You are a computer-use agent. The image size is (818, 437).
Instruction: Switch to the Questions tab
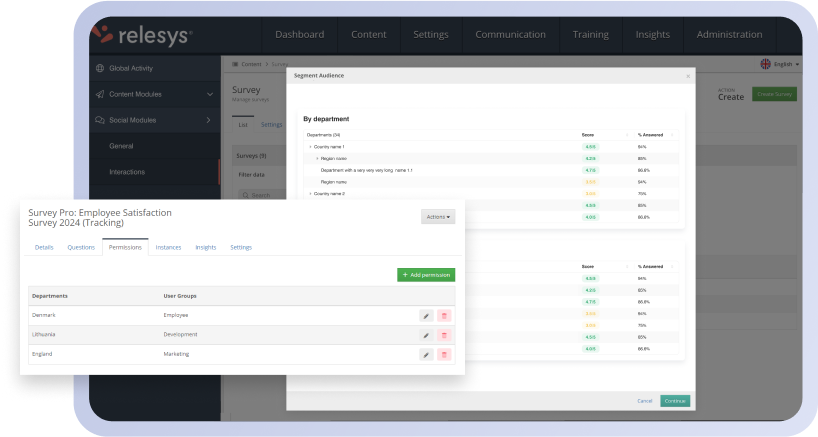(x=81, y=247)
